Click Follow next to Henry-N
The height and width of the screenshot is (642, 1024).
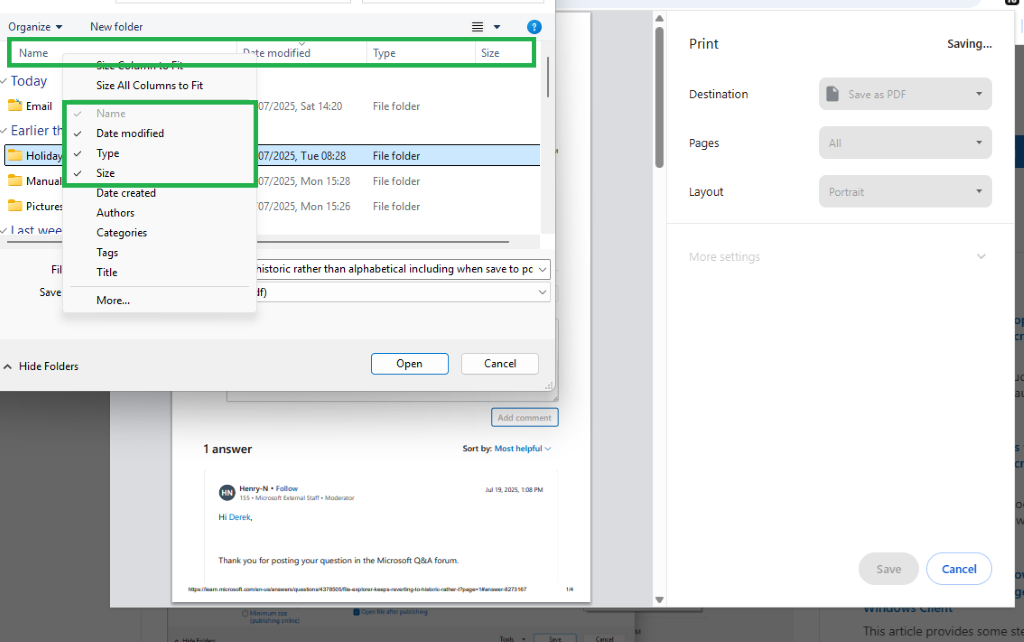[x=286, y=488]
